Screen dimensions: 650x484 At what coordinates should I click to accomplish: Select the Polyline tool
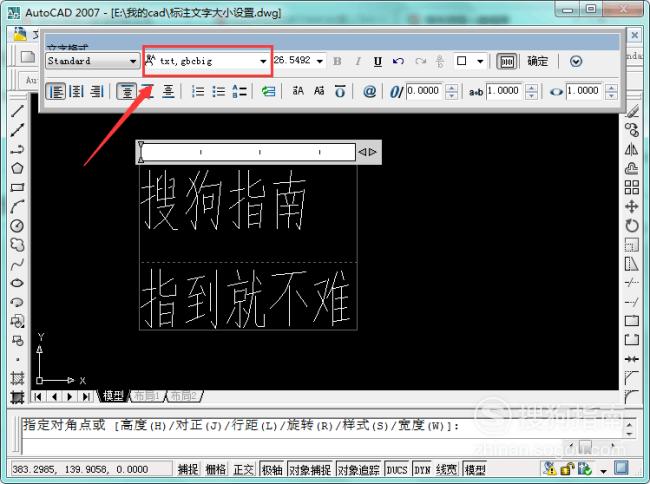click(17, 149)
